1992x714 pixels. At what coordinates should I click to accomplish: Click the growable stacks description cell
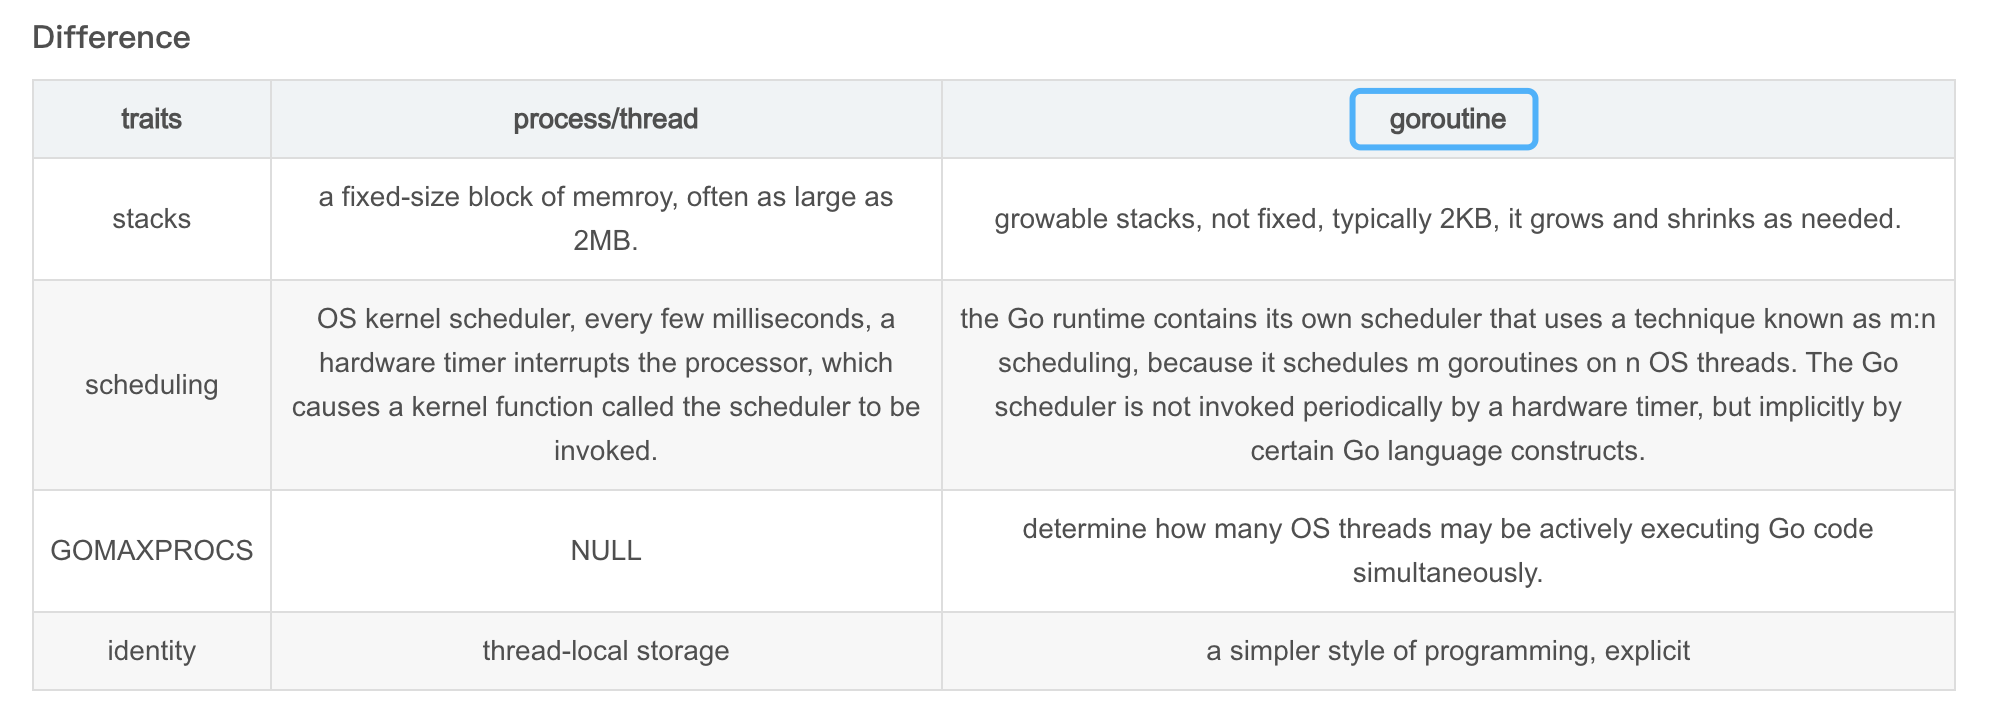[x=1448, y=219]
